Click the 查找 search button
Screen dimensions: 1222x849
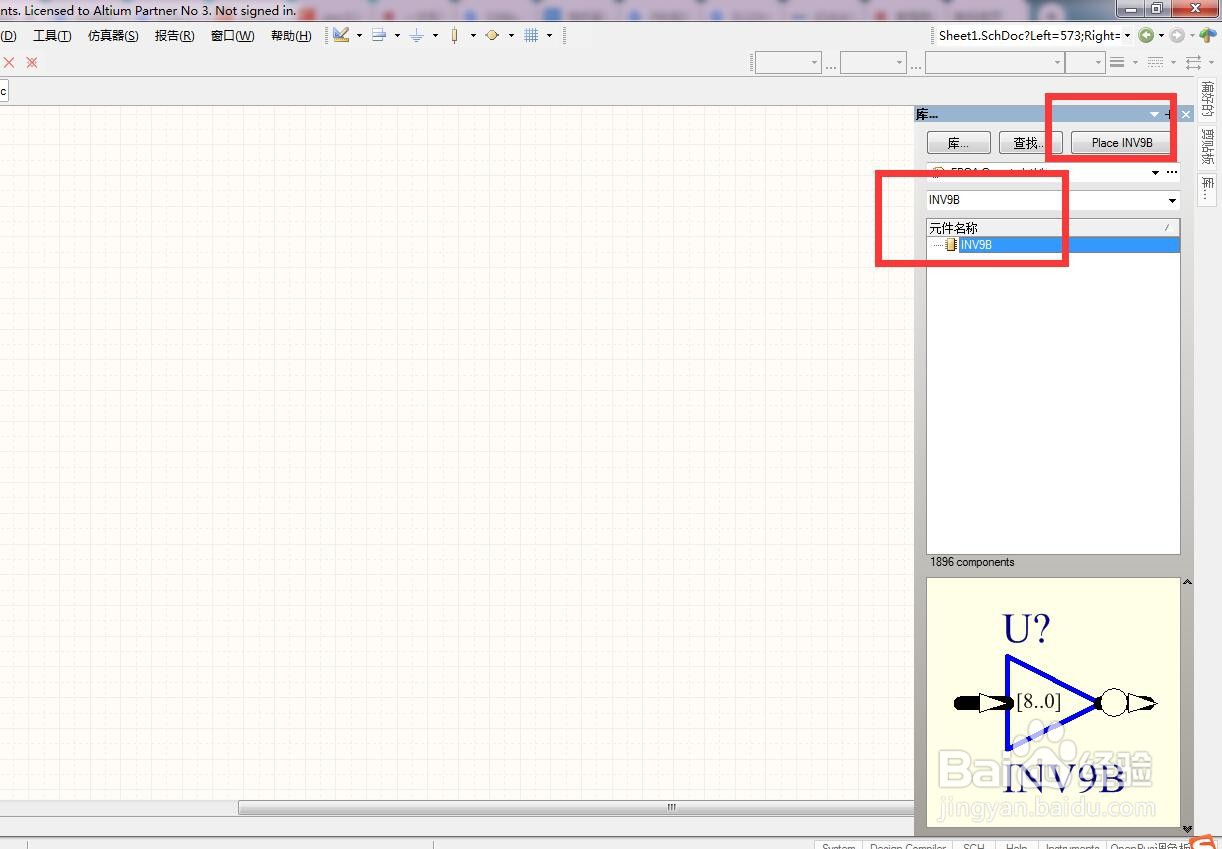coord(1030,143)
